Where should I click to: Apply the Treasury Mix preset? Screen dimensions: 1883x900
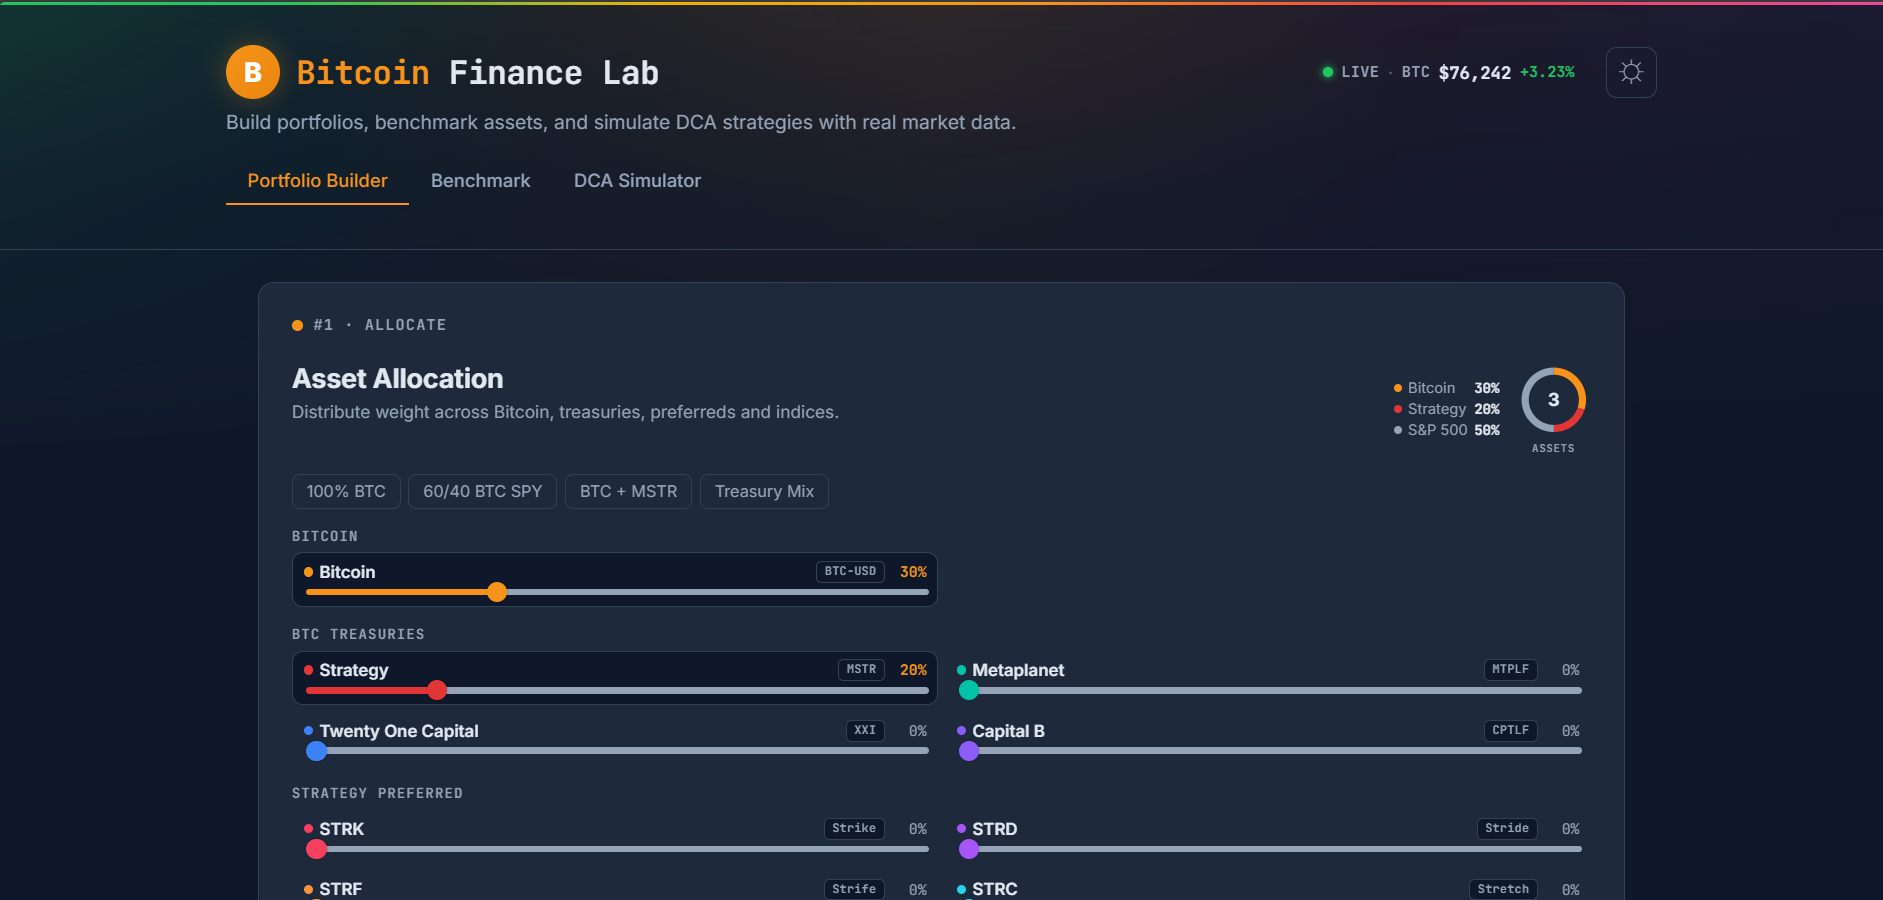(764, 491)
